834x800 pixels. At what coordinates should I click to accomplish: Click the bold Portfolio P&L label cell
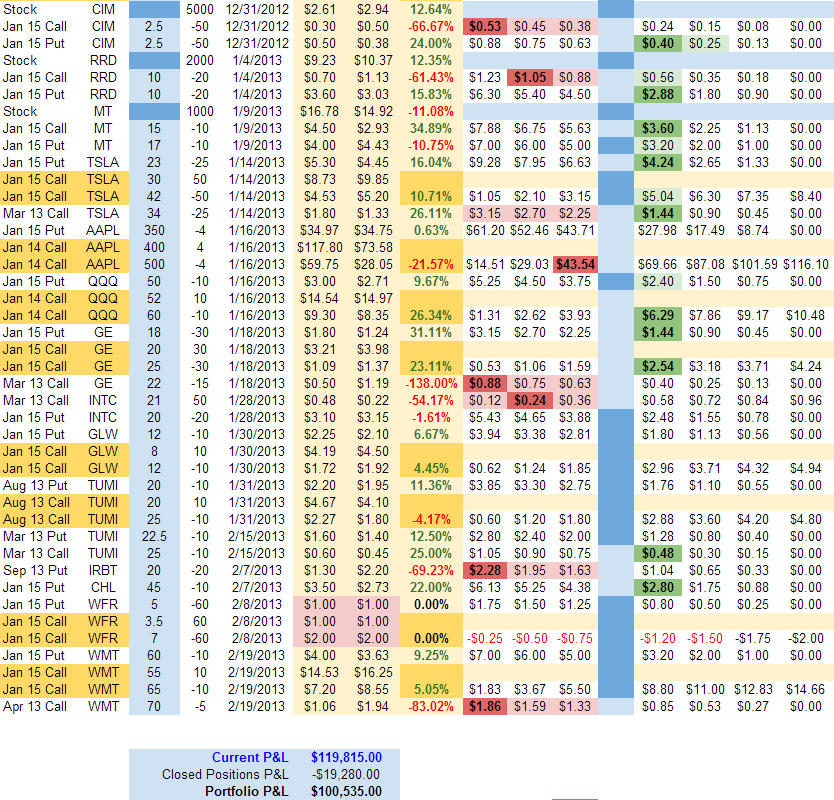(x=247, y=791)
